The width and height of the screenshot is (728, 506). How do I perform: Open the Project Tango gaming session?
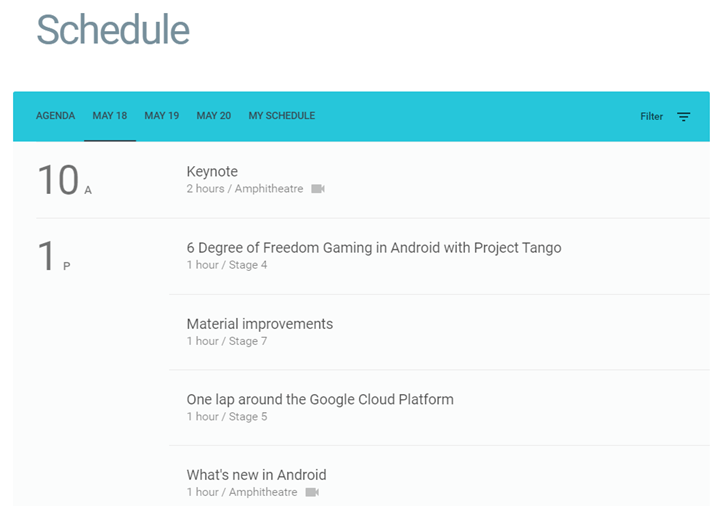pos(374,248)
